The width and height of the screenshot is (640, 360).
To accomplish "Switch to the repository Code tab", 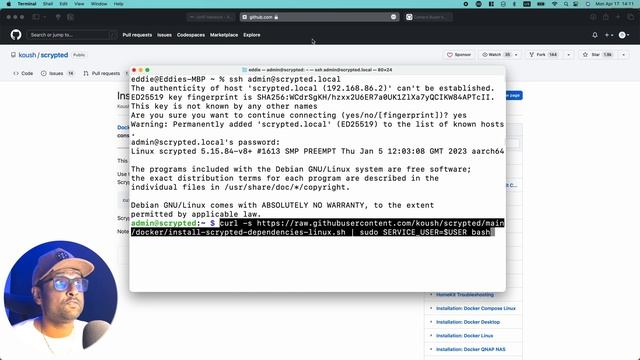I will pyautogui.click(x=23, y=73).
